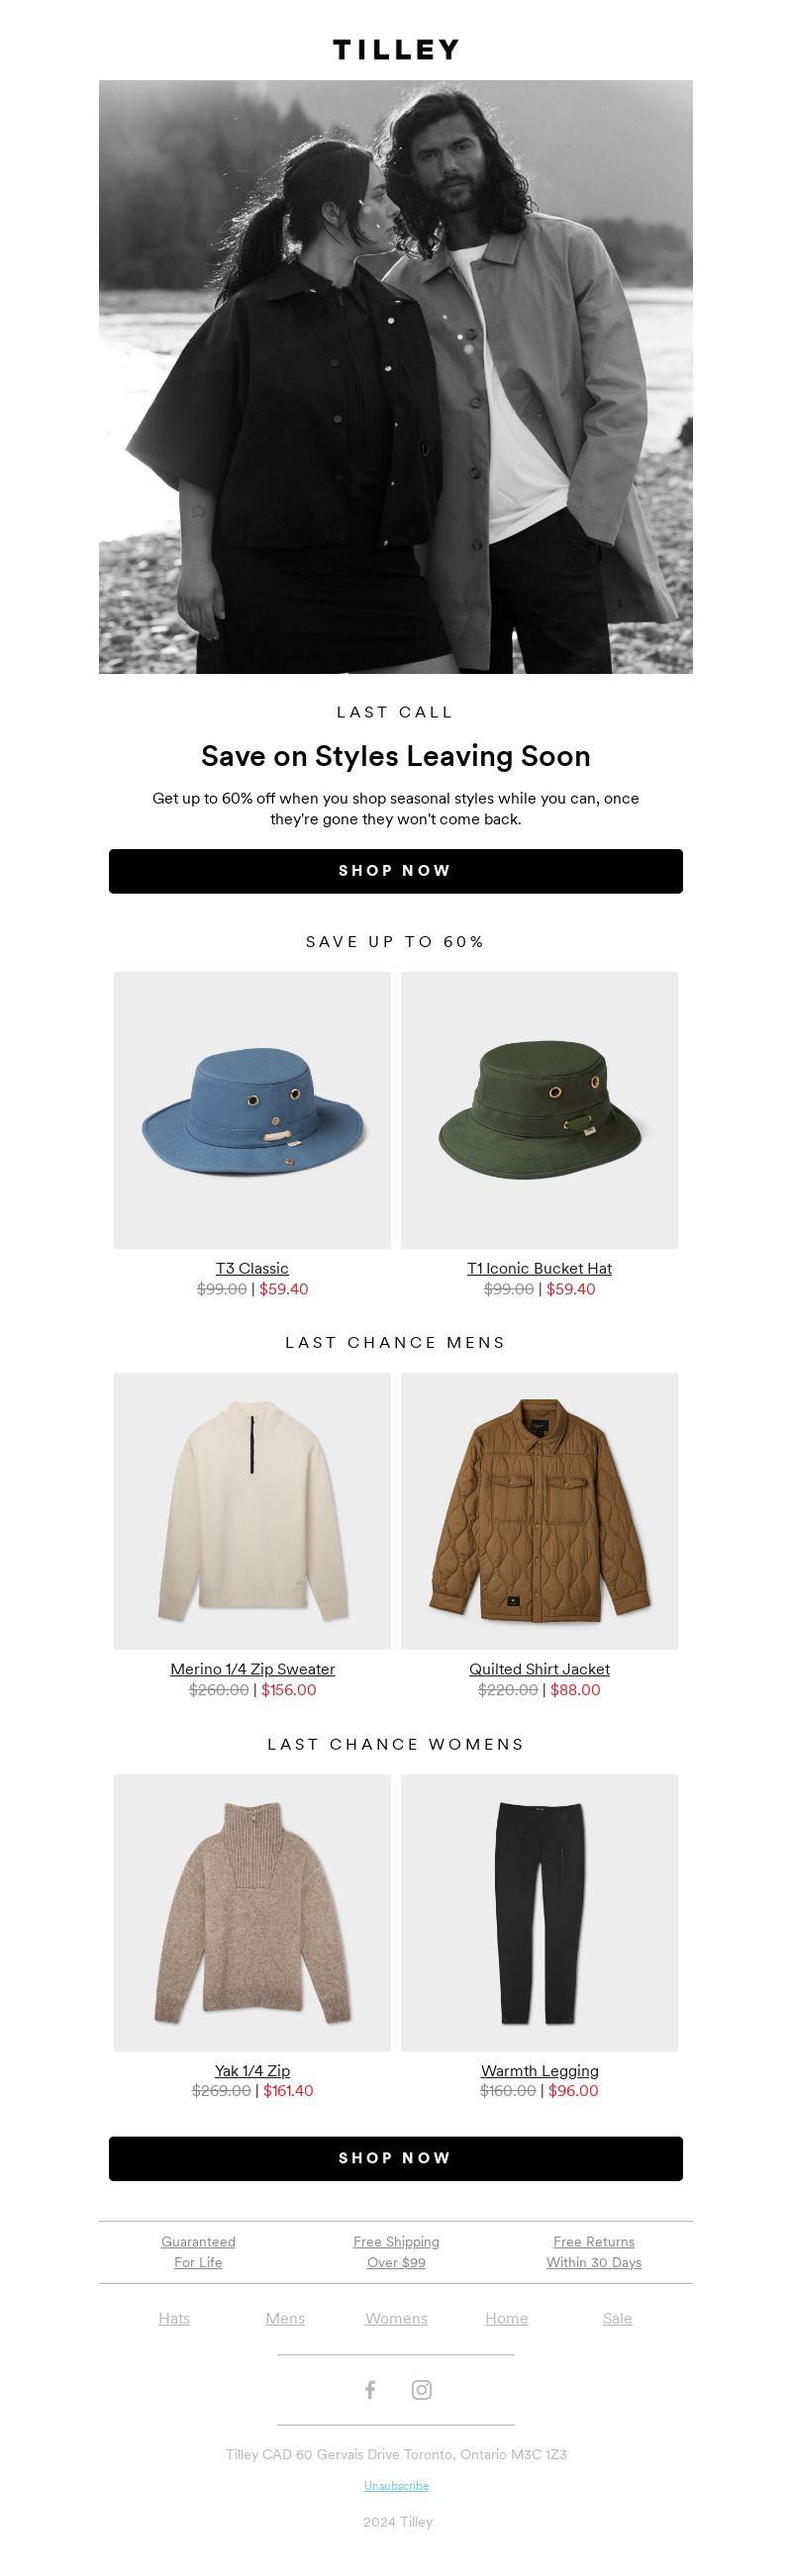Viewport: 792px width, 2576px height.
Task: Click the Unsubscribe link
Action: tap(396, 2485)
